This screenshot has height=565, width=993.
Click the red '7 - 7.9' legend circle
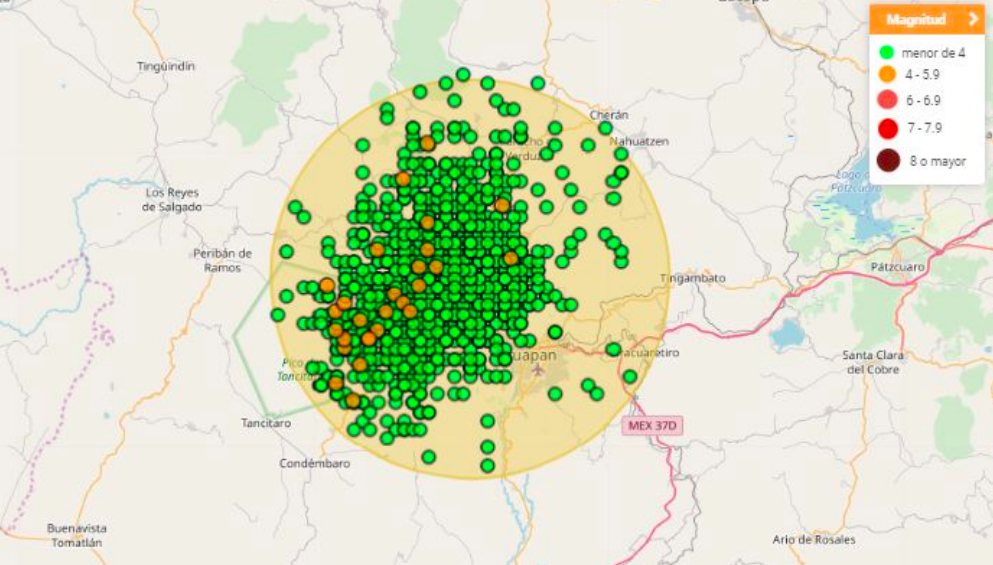[x=886, y=128]
